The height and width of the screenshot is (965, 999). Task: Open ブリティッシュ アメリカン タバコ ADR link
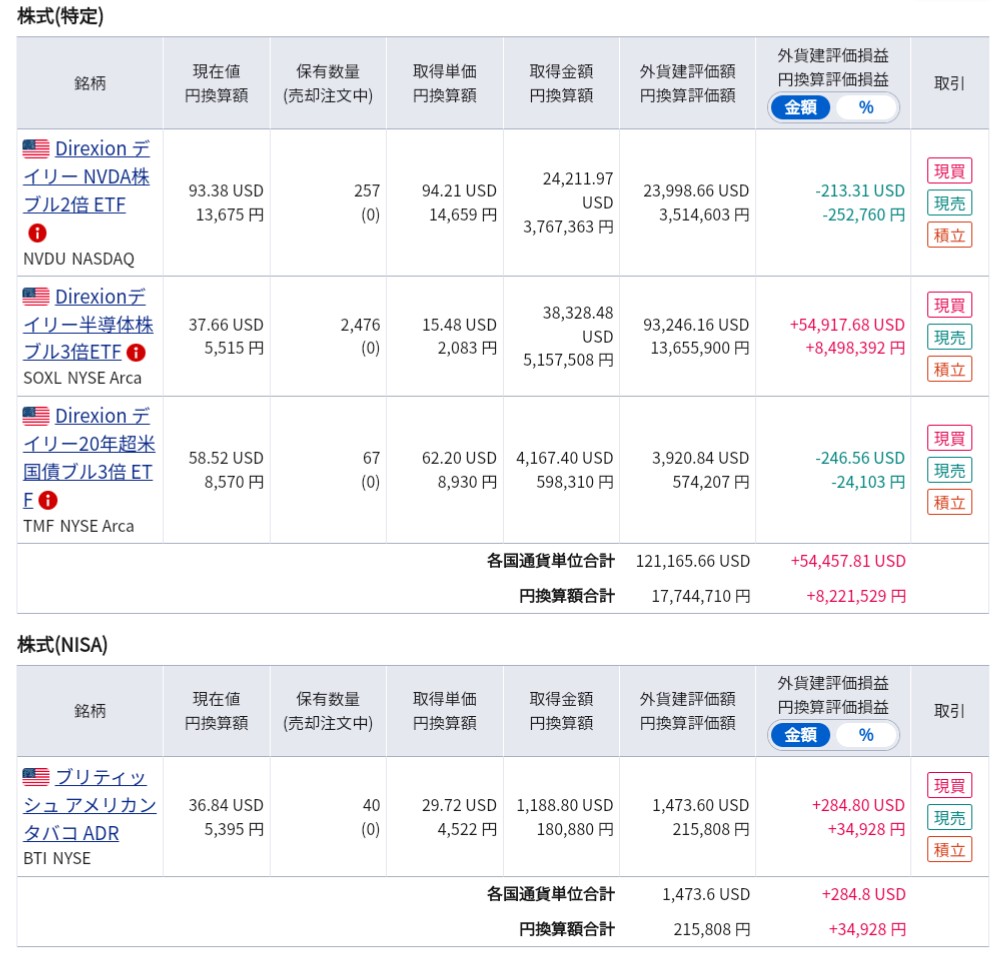(89, 805)
